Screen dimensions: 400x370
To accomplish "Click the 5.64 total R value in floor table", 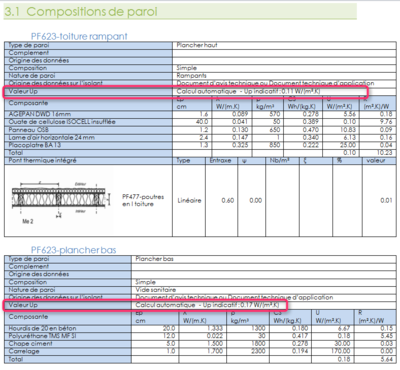I will coord(387,359).
